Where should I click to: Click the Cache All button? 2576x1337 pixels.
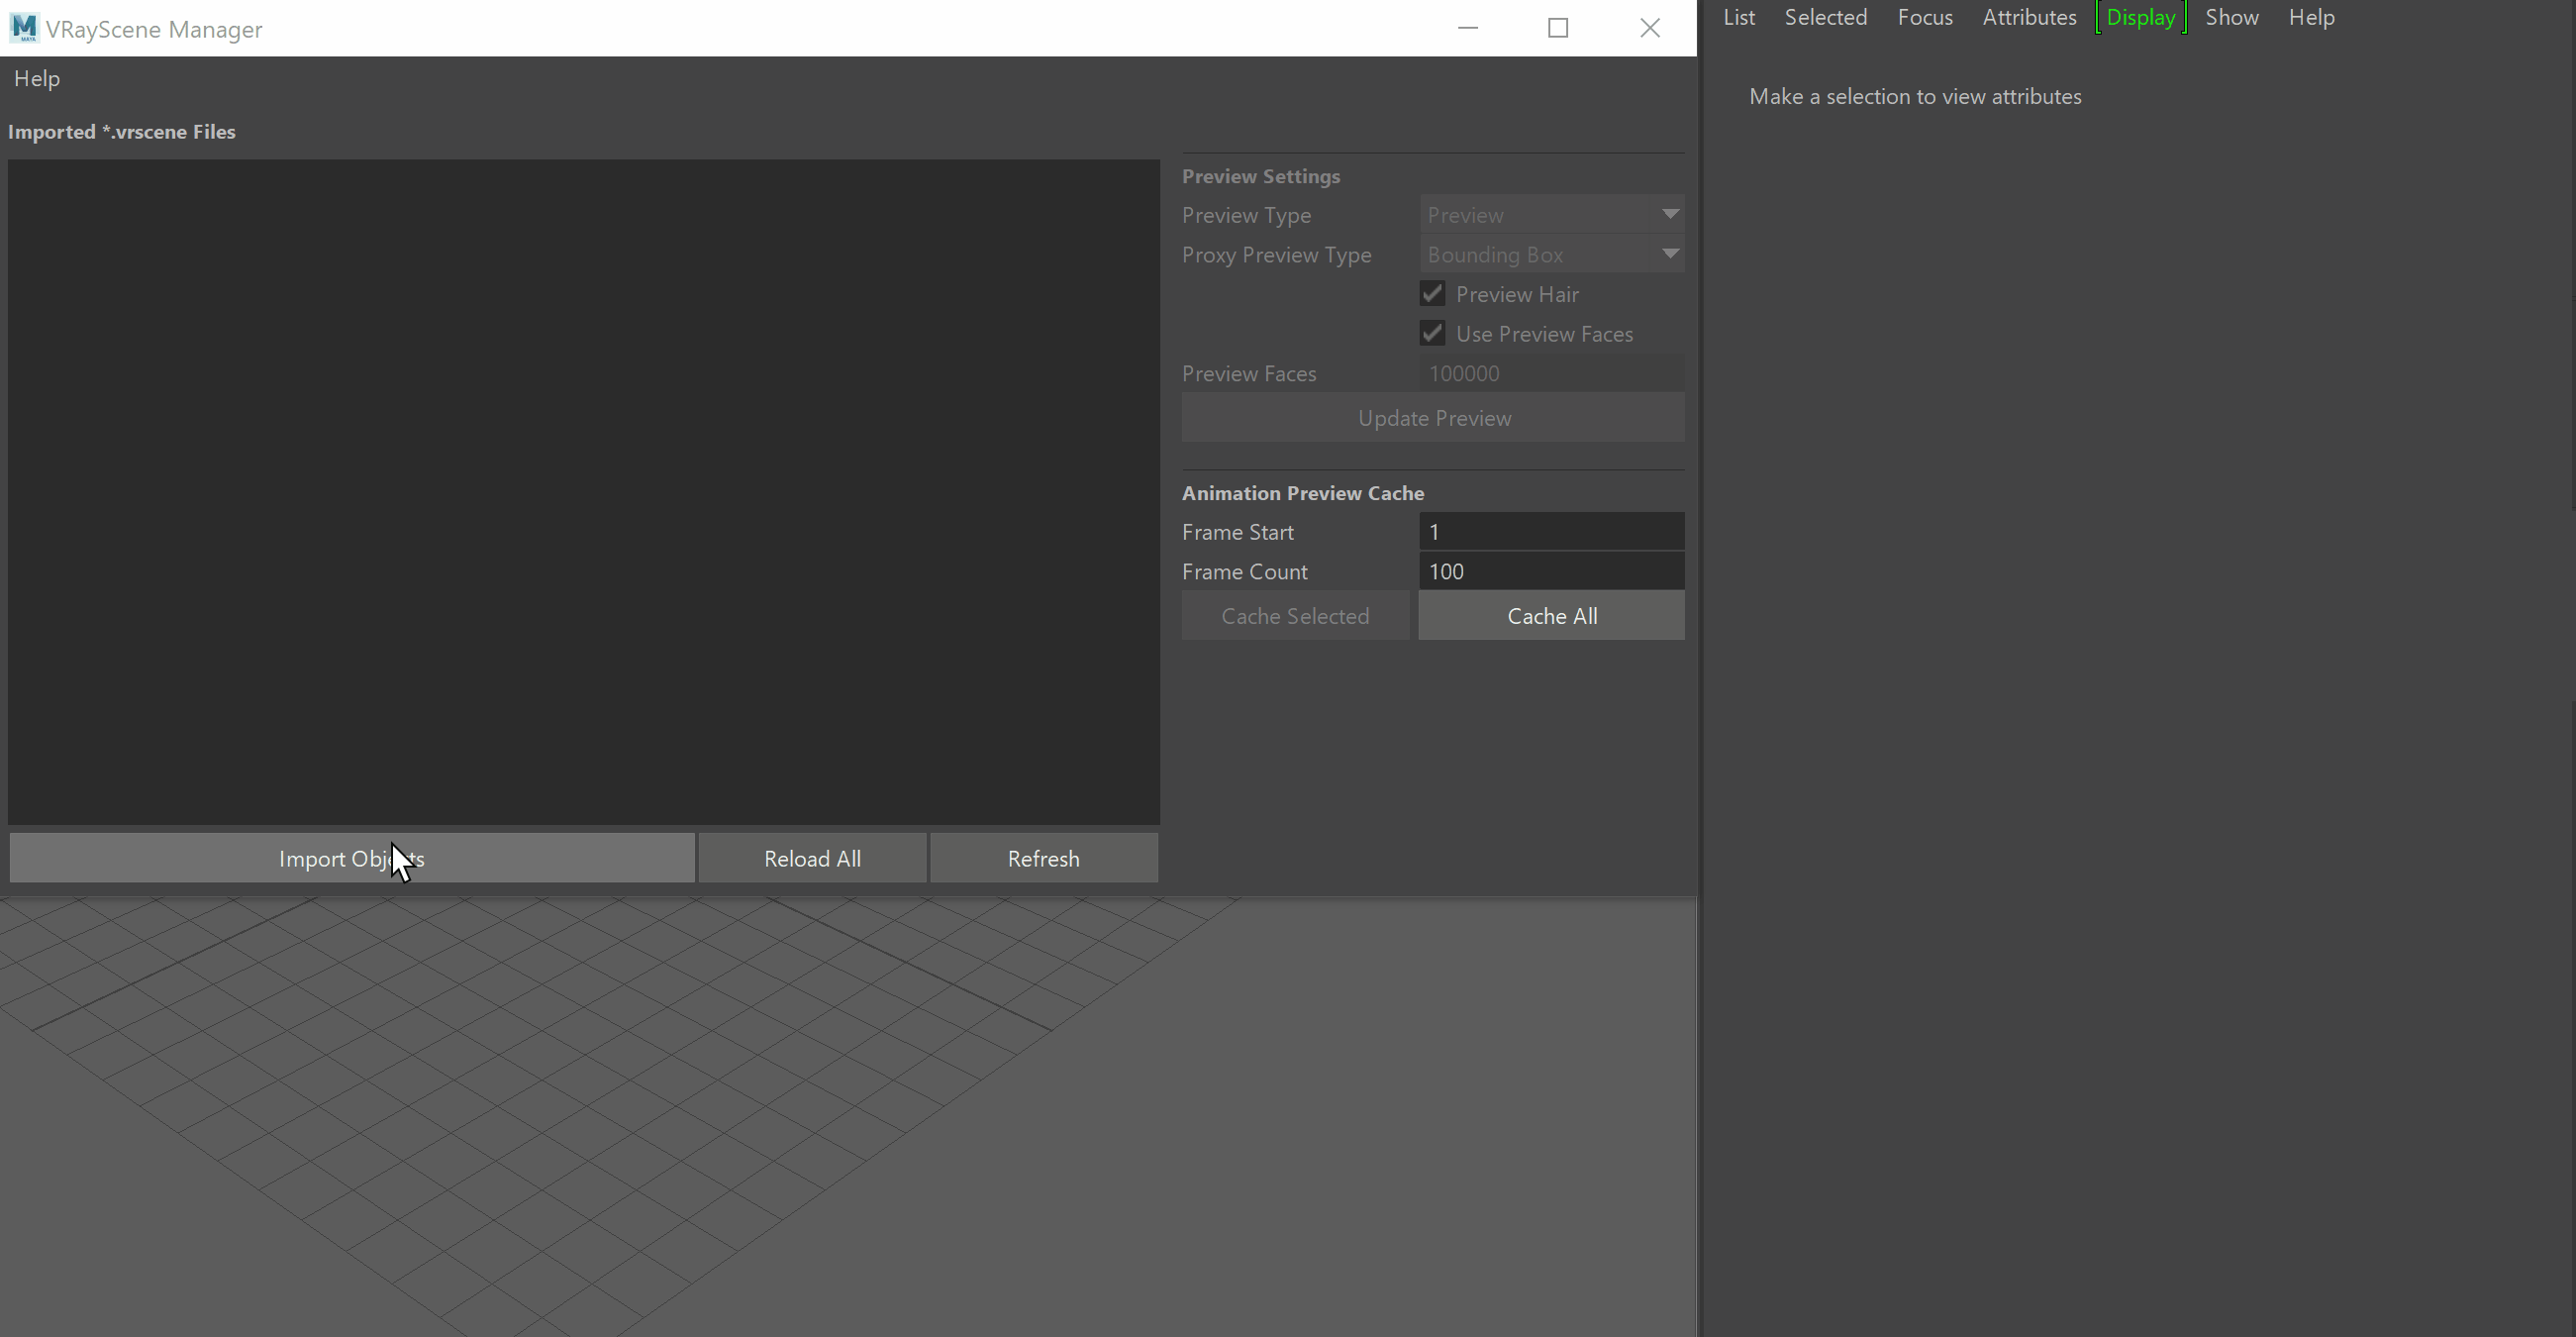point(1551,616)
